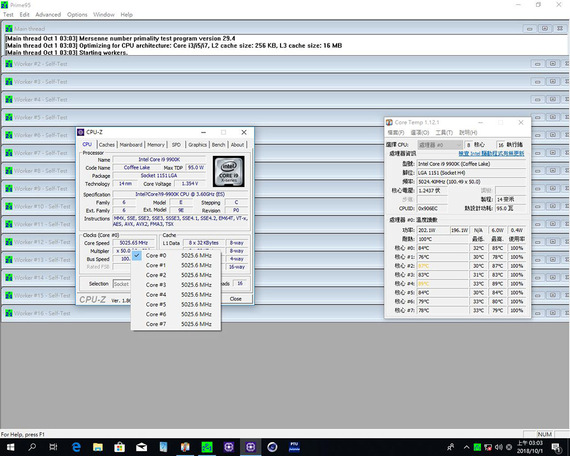
Task: Select Core #1 in the CPU-Z core list
Action: [x=176, y=265]
